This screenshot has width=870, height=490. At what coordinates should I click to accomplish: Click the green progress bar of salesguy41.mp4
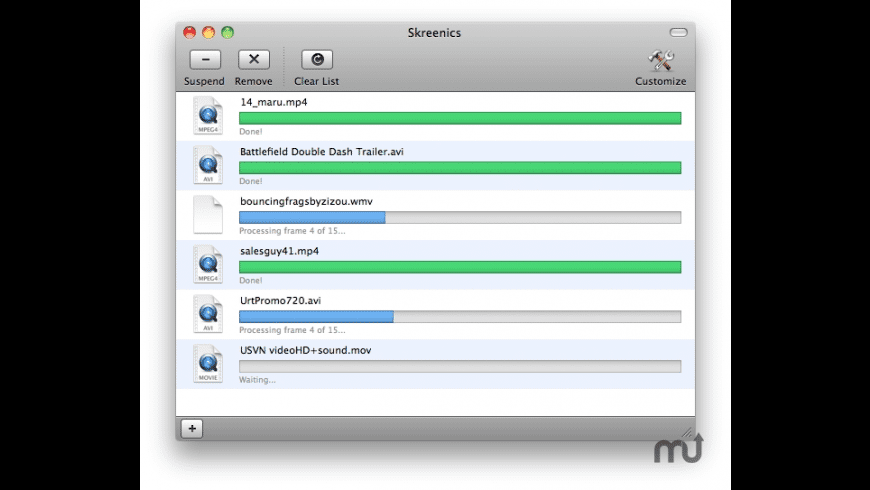tap(460, 267)
